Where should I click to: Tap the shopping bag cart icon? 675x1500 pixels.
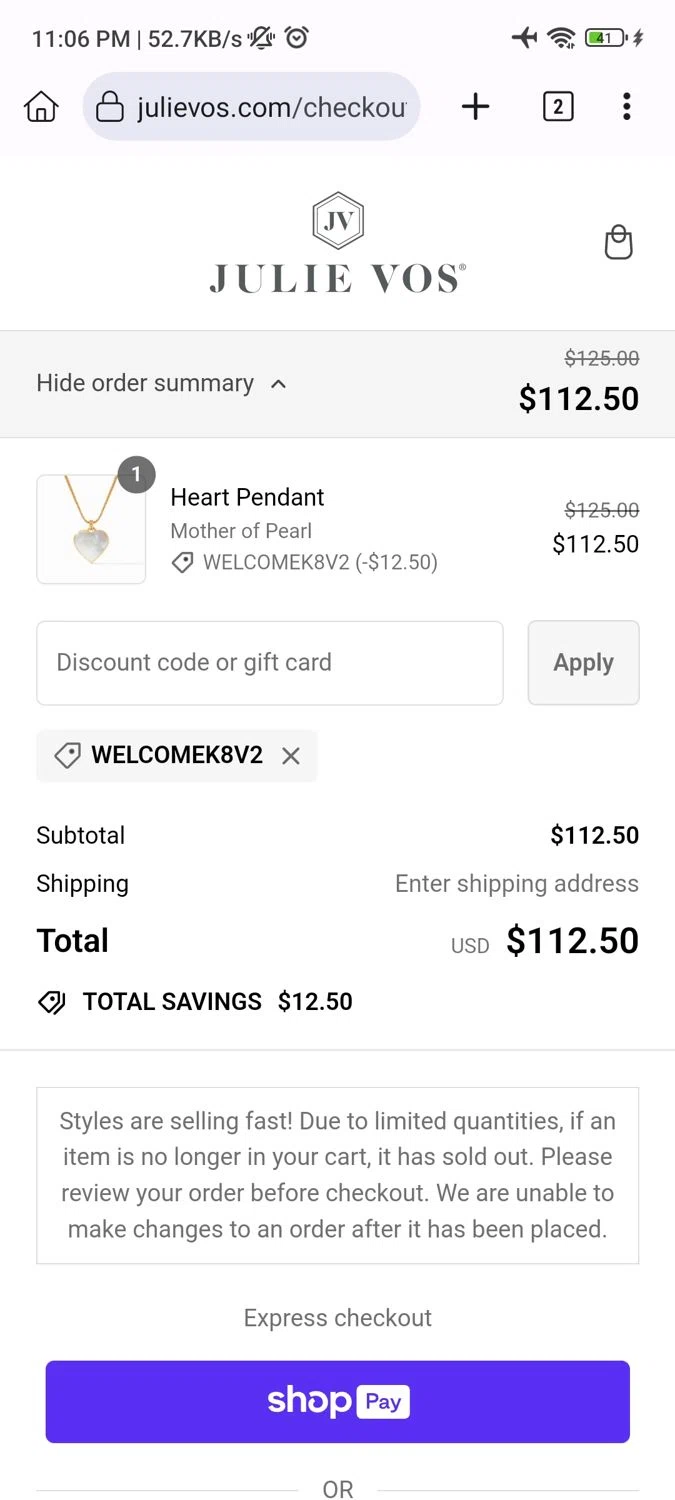tap(619, 243)
